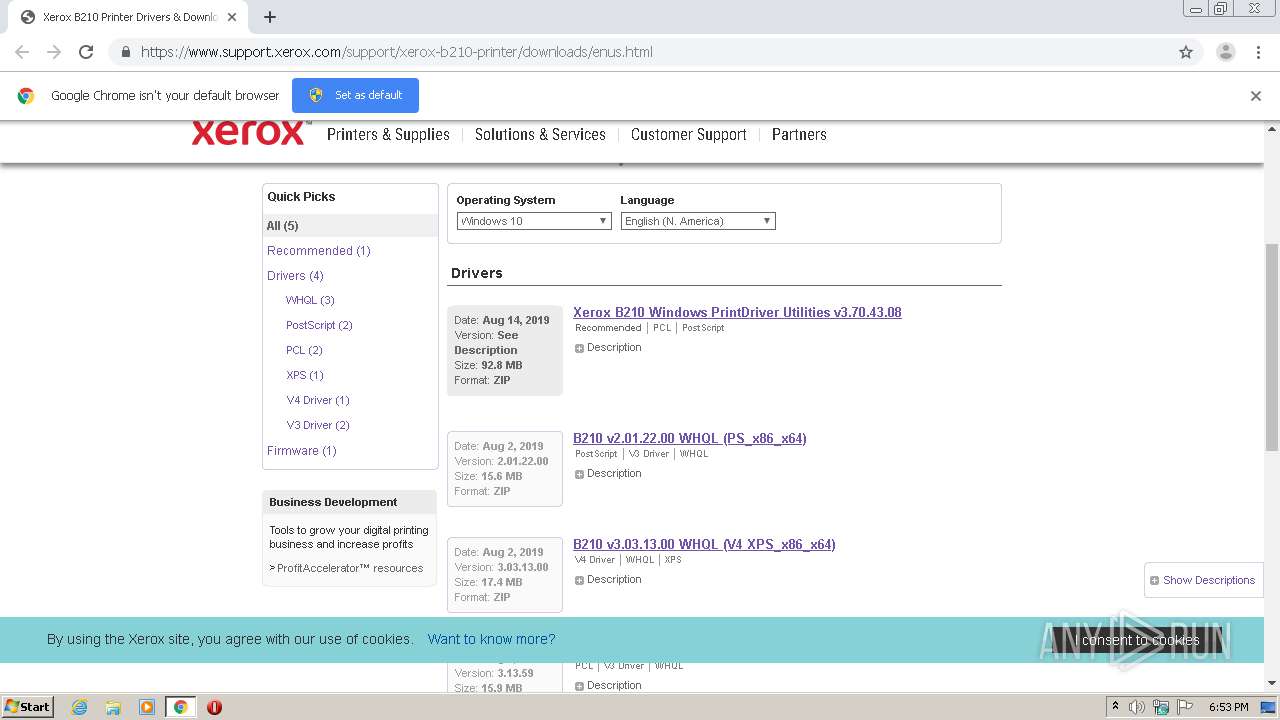Download B210 v2.01.22.00 WHQL PS driver
Image resolution: width=1280 pixels, height=720 pixels.
click(x=690, y=438)
